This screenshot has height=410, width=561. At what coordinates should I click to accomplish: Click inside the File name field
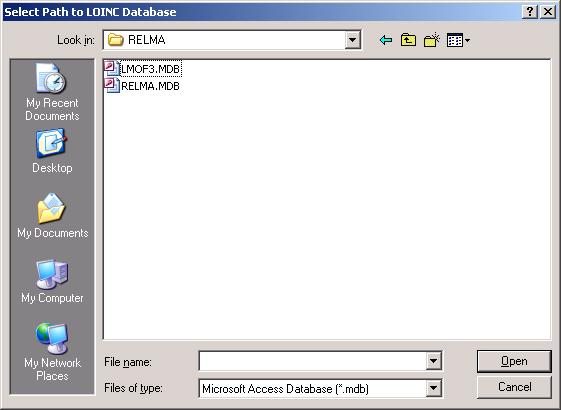point(313,361)
